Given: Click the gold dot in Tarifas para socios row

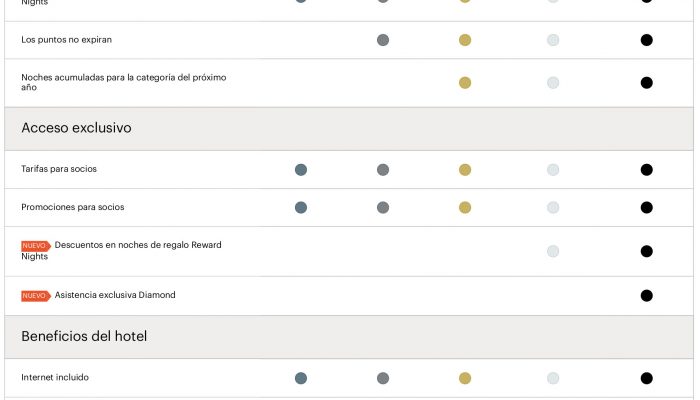Looking at the screenshot, I should pos(465,170).
